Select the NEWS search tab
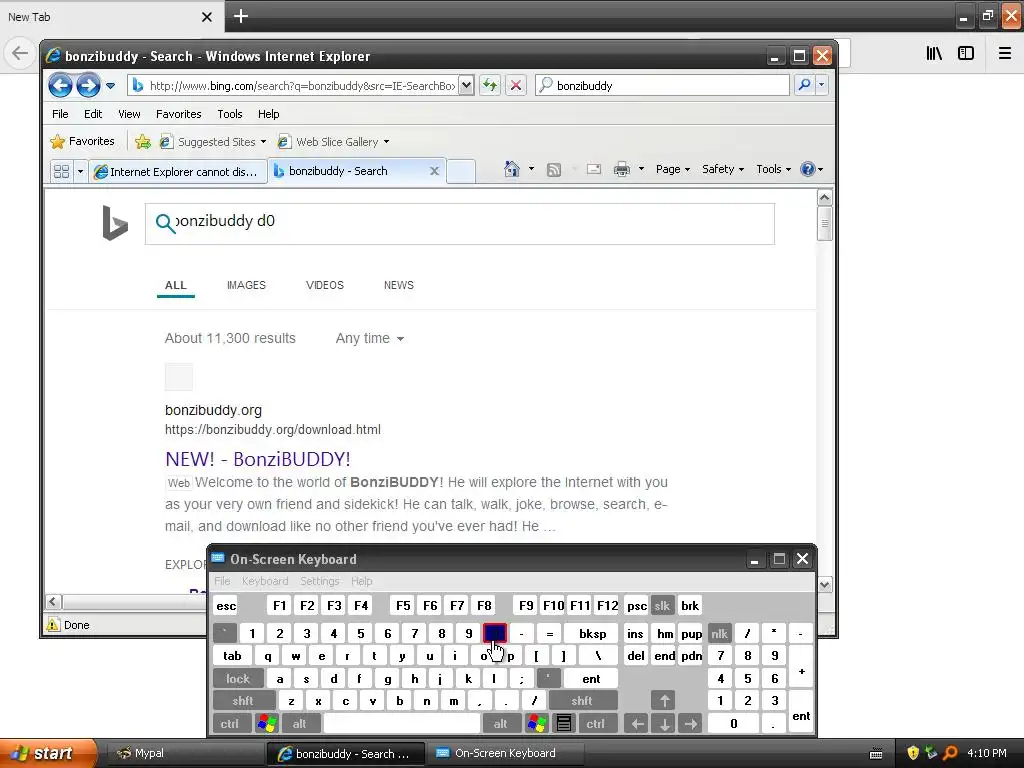Image resolution: width=1024 pixels, height=768 pixels. coord(399,285)
